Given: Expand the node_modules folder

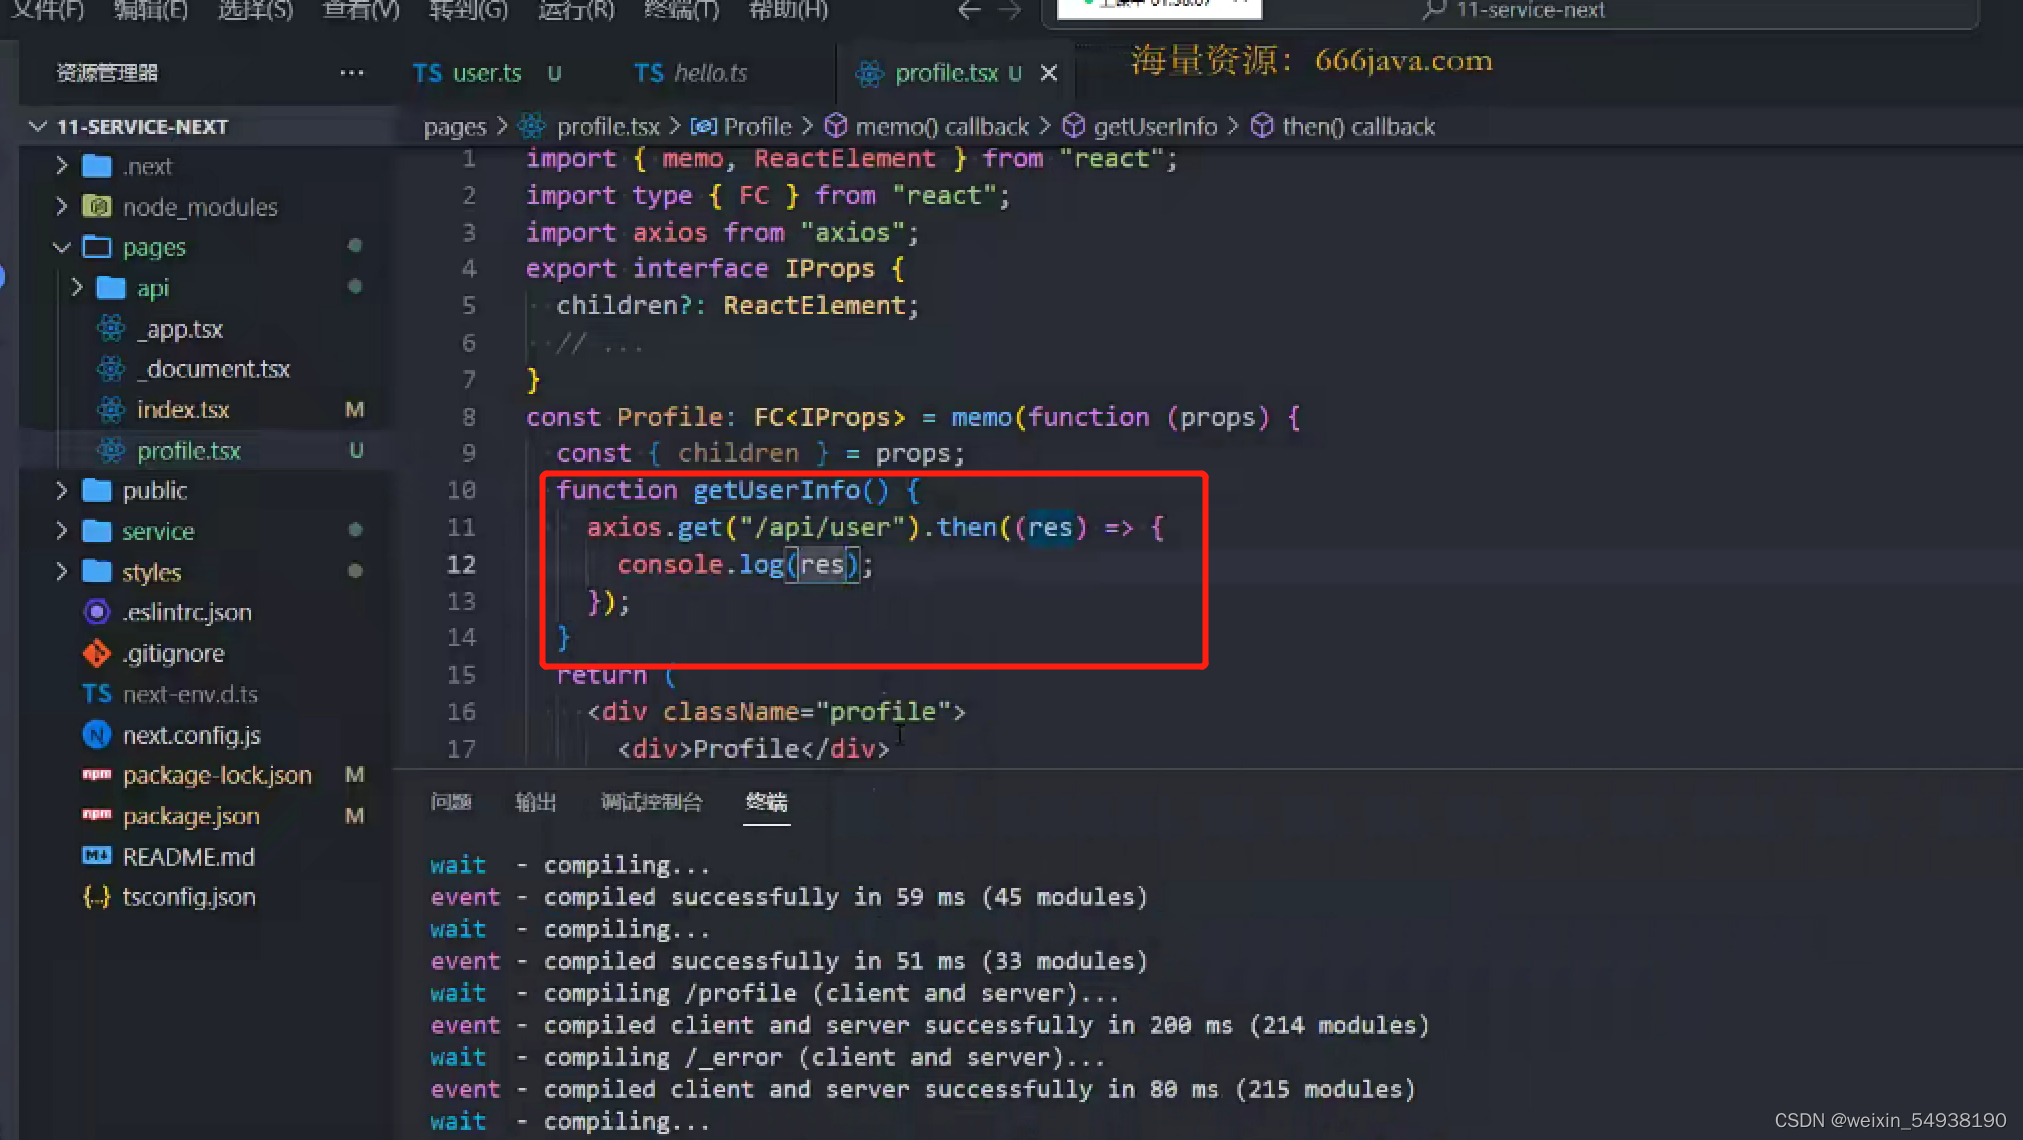Looking at the screenshot, I should point(62,207).
